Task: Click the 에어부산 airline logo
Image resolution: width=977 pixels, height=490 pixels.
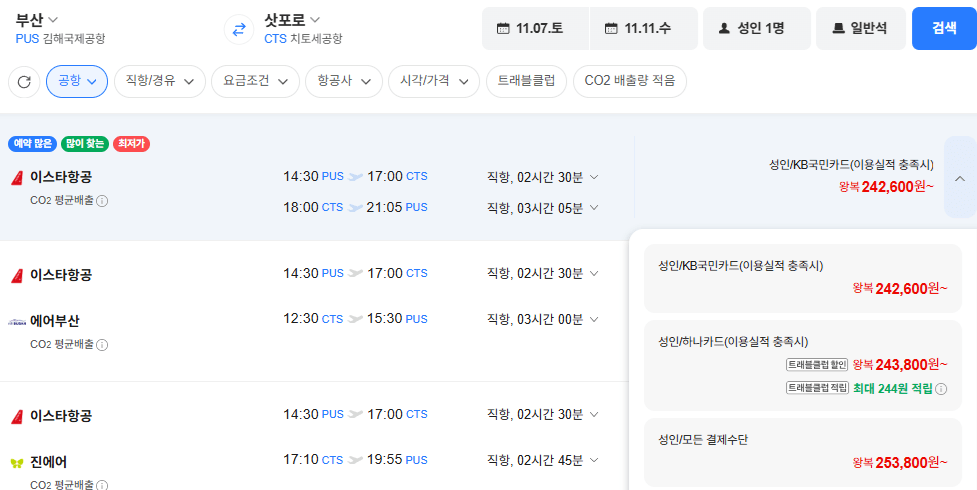Action: pyautogui.click(x=17, y=322)
